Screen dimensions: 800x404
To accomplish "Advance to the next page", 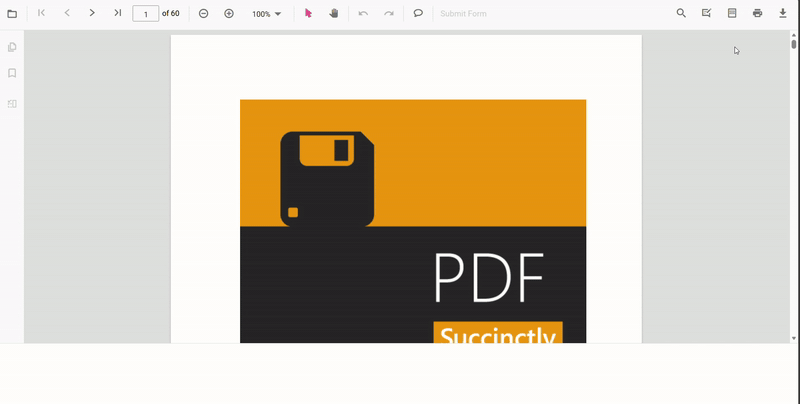I will click(92, 14).
